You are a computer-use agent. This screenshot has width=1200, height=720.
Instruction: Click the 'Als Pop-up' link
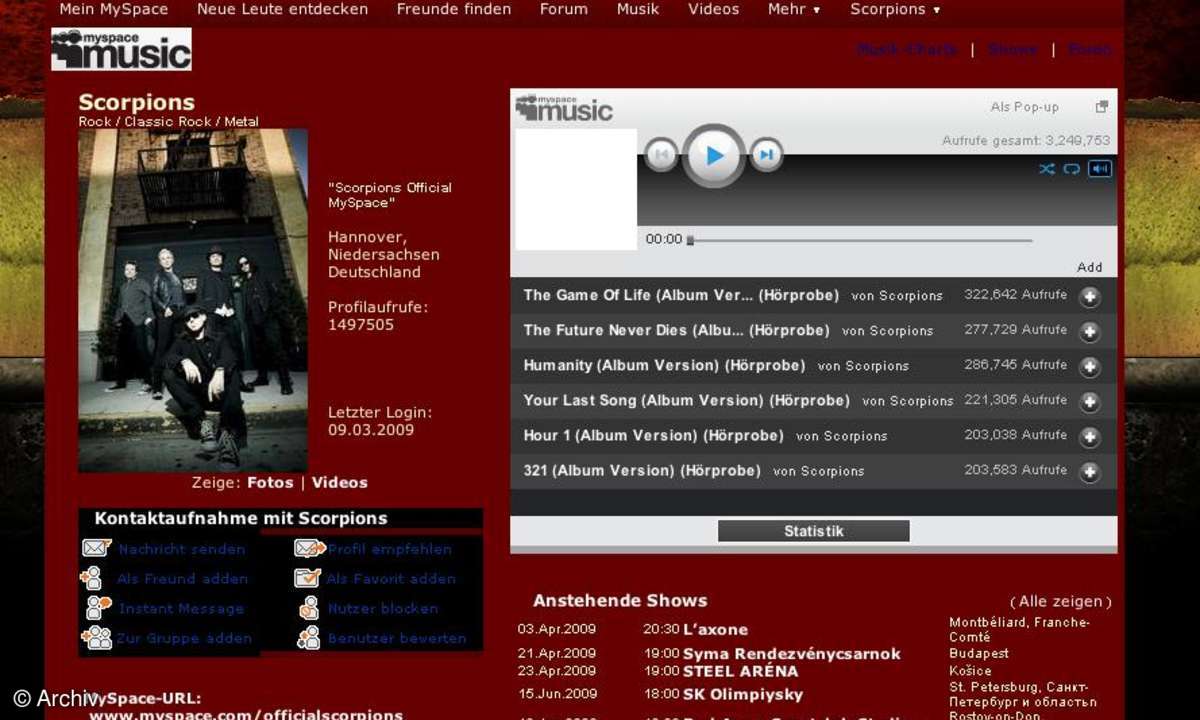pos(1024,107)
